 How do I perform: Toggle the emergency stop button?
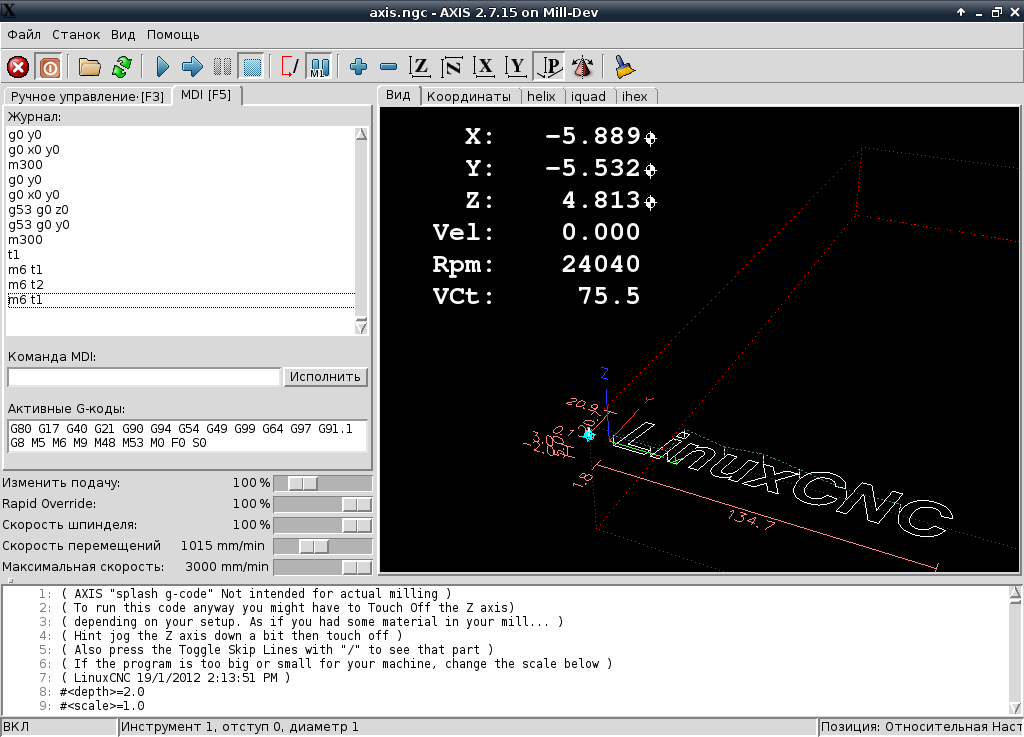(18, 67)
